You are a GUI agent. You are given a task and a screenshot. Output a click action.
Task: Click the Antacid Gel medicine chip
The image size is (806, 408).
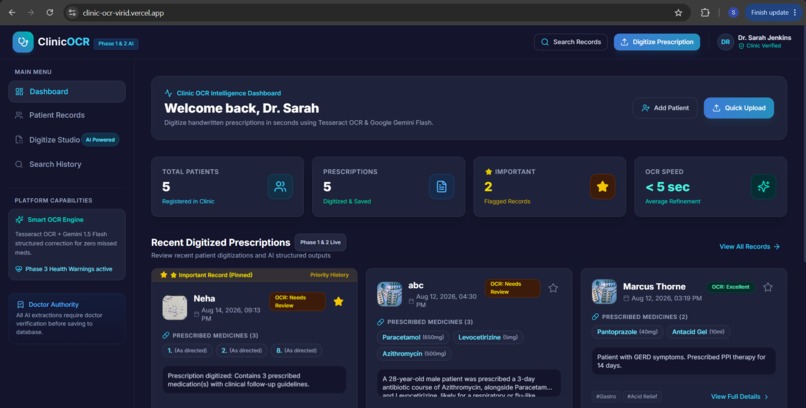[x=698, y=332]
